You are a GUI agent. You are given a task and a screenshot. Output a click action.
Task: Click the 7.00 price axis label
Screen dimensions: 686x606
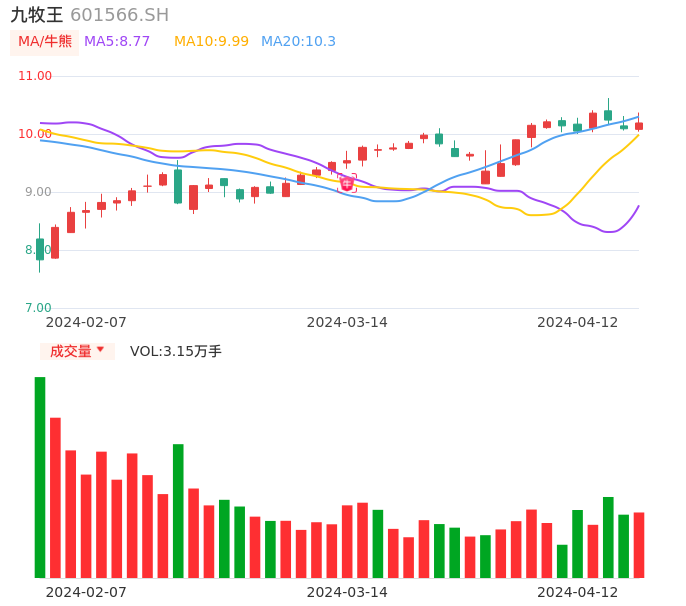coord(38,308)
